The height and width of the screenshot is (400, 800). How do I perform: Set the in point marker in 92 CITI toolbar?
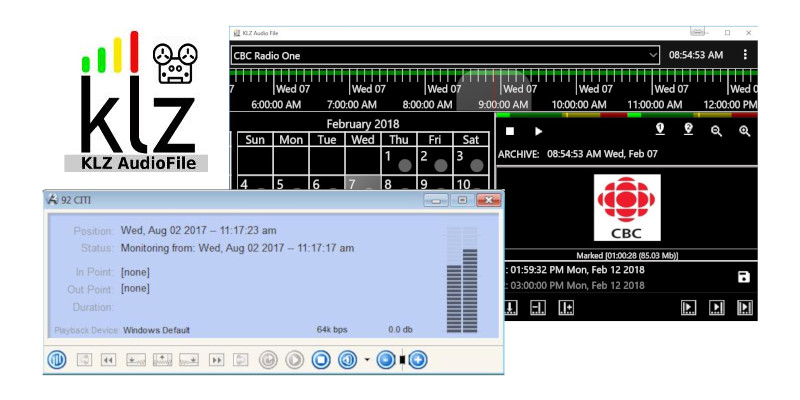tap(136, 360)
